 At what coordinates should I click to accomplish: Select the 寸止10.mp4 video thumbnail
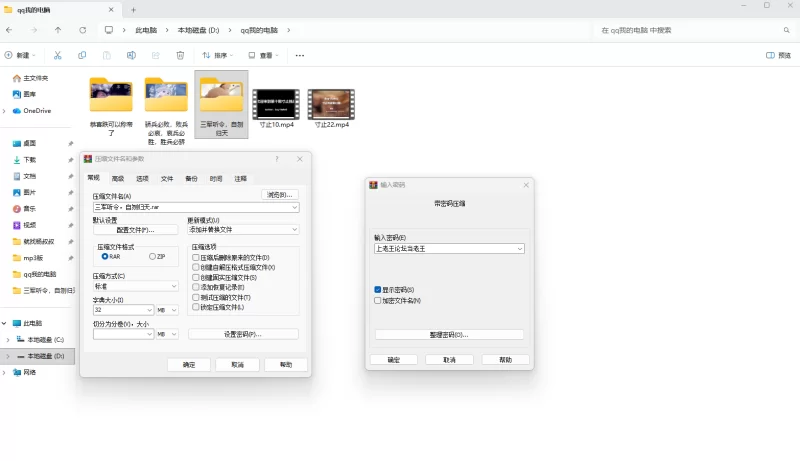point(276,105)
